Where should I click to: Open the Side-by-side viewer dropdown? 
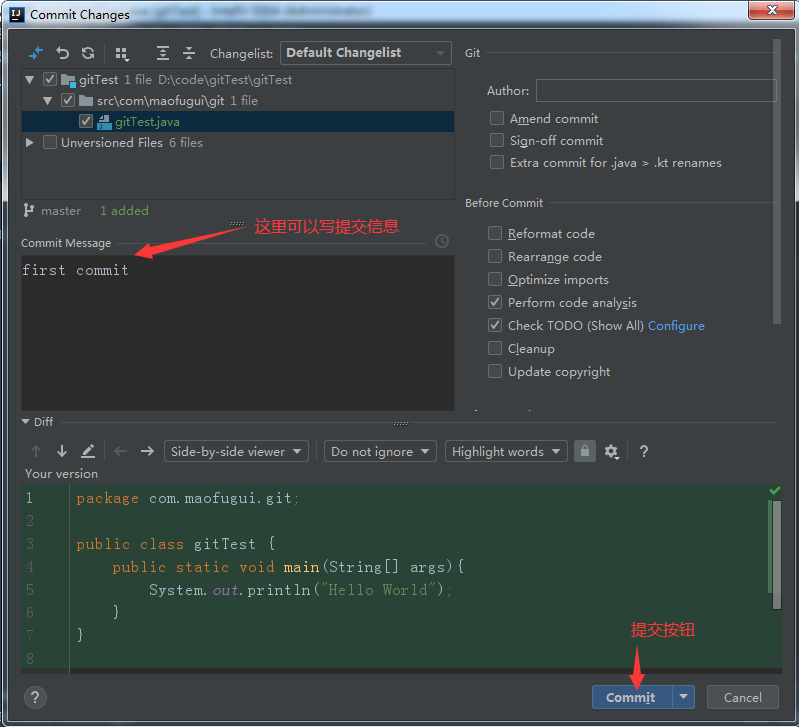tap(236, 451)
